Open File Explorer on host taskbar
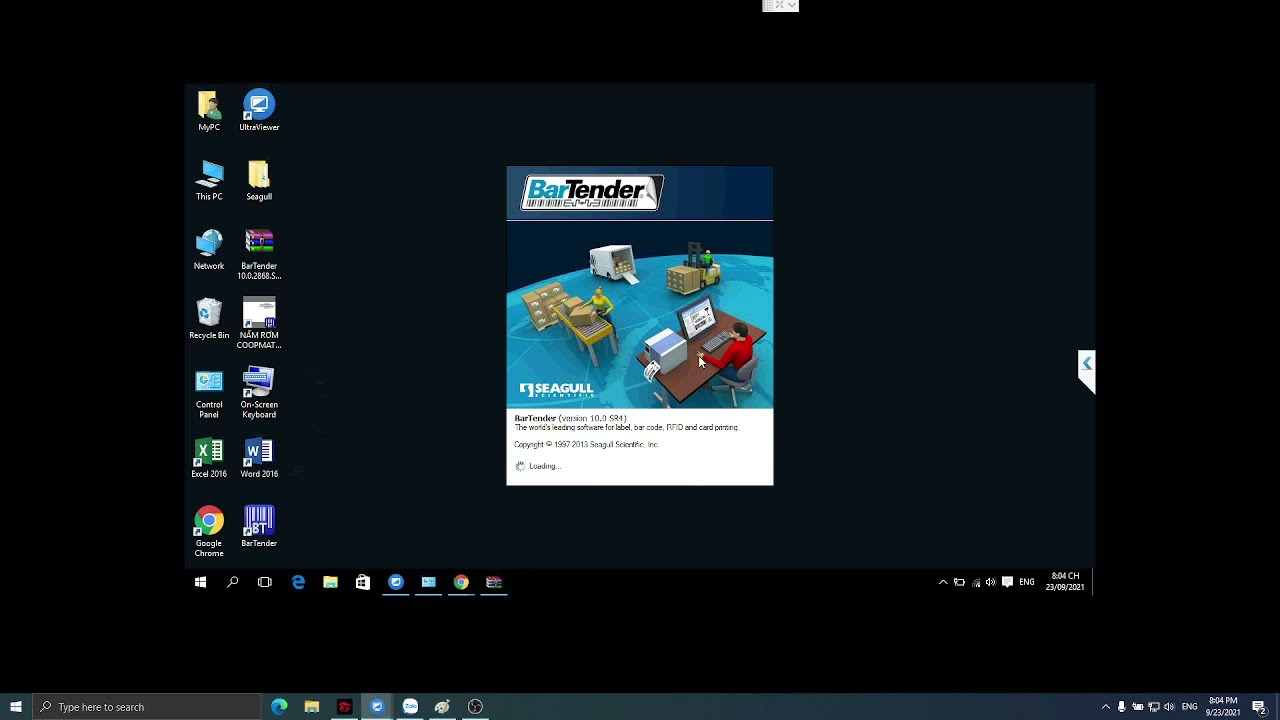 (x=312, y=707)
